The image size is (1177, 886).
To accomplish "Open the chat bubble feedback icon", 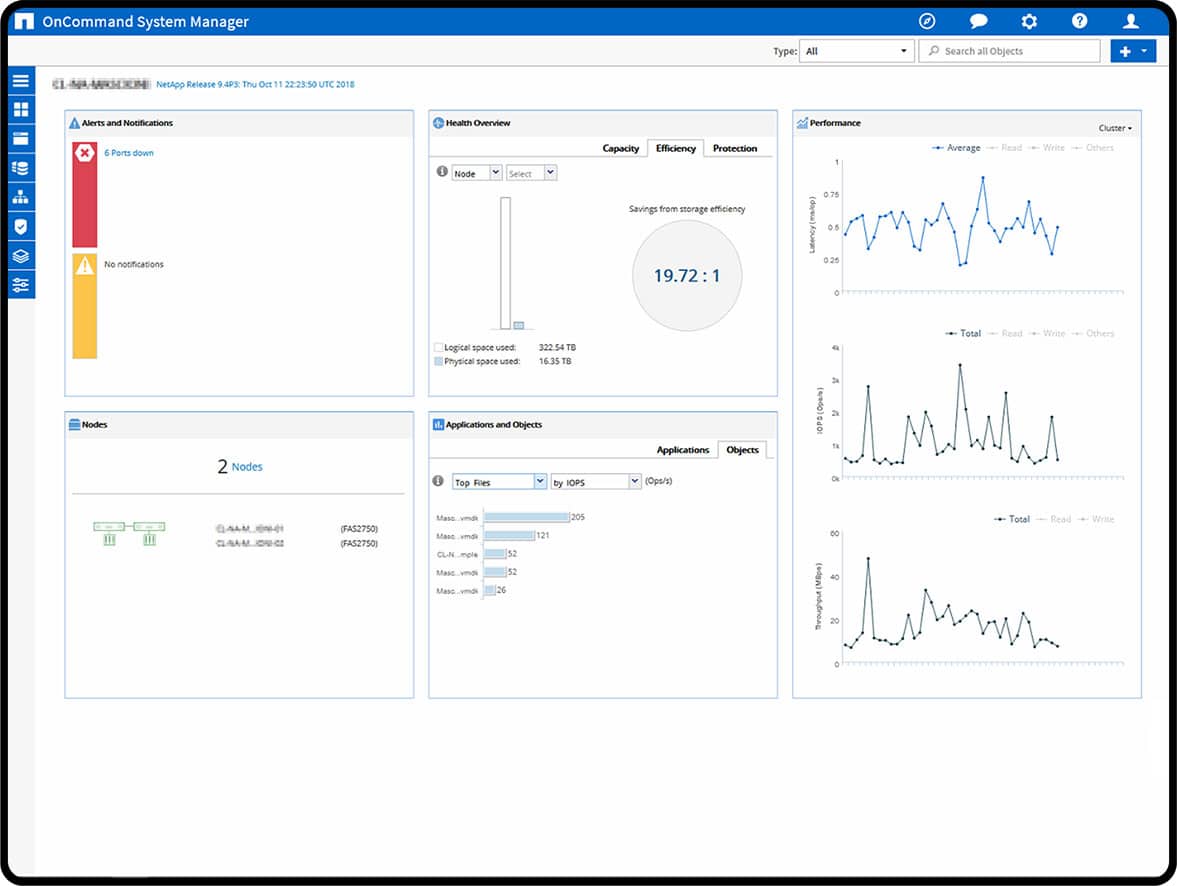I will pos(978,21).
